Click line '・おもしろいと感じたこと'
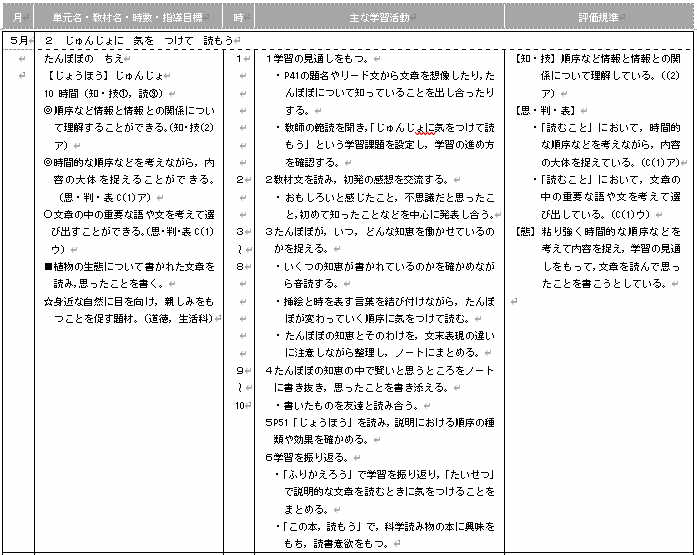Image resolution: width=697 pixels, height=555 pixels. 385,197
